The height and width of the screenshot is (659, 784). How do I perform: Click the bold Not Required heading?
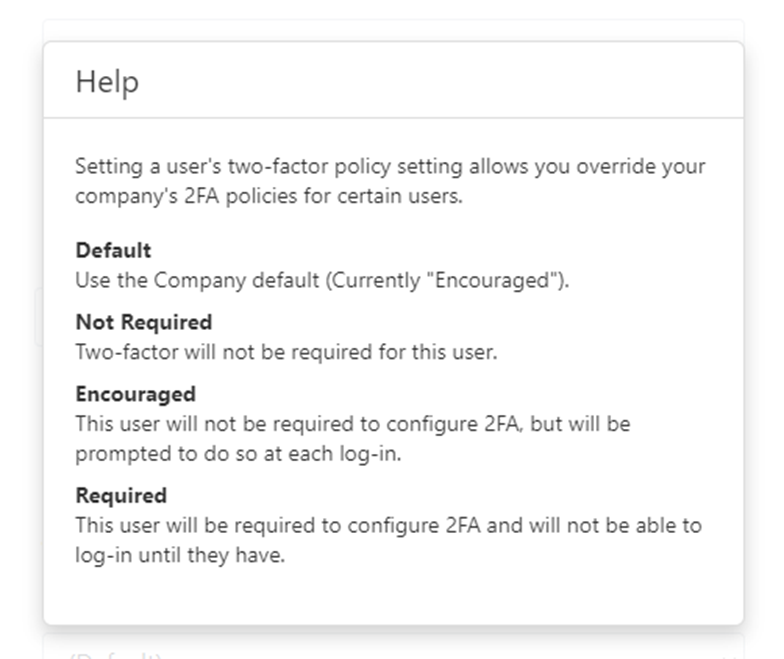144,322
